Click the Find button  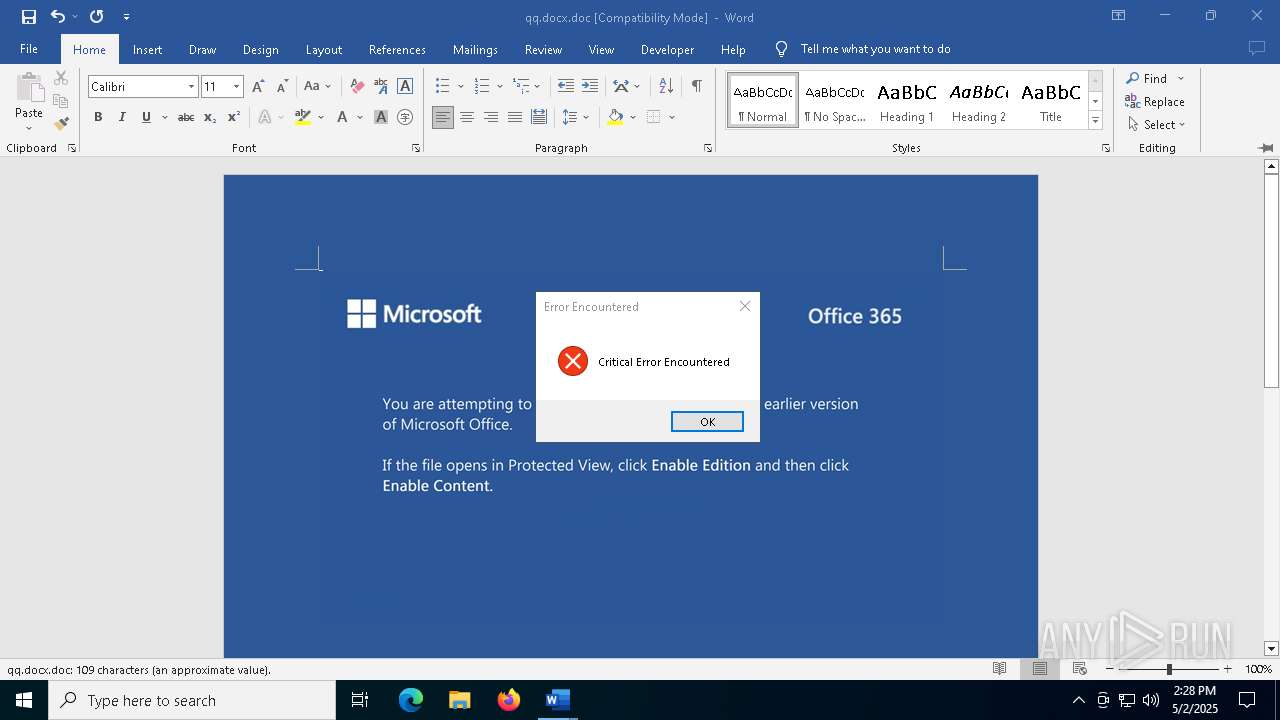point(1146,78)
